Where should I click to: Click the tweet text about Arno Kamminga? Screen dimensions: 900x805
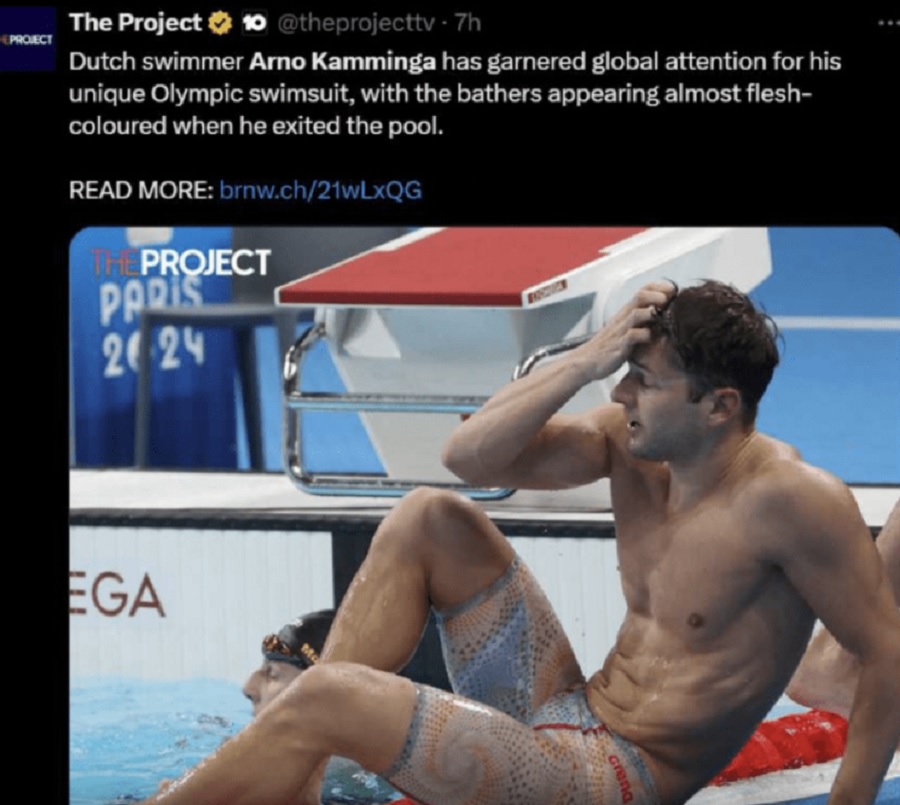click(x=455, y=93)
